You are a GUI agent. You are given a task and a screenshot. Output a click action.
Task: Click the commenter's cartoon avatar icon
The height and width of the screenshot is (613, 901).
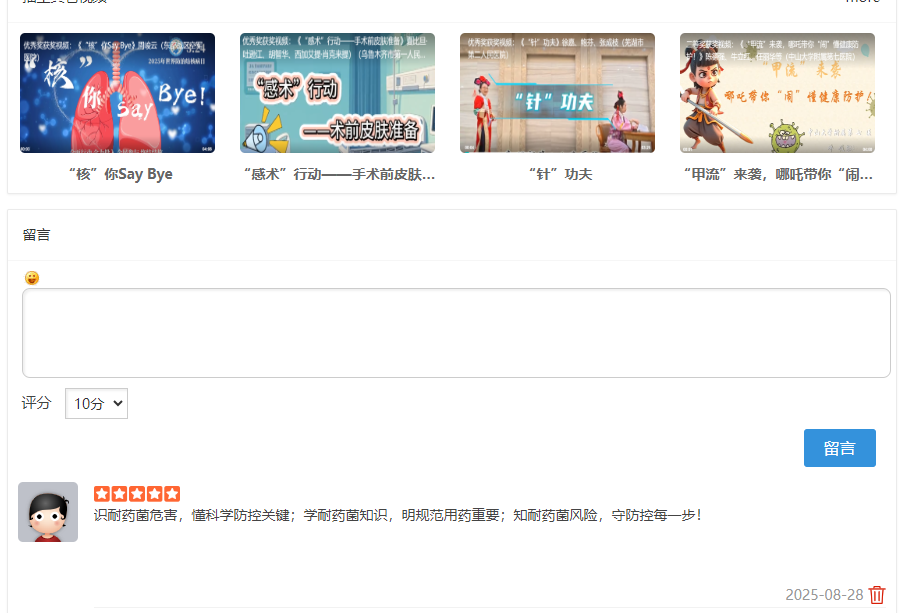(47, 512)
